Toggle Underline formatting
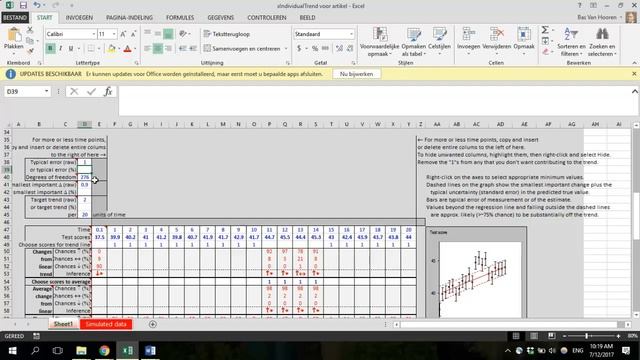This screenshot has width=640, height=360. pyautogui.click(x=71, y=49)
